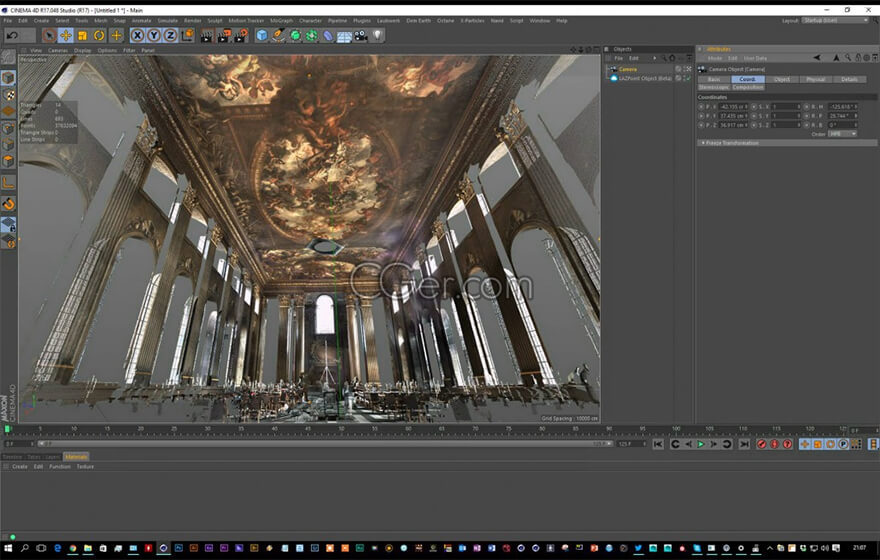Open Mode menu in Attributes manager
The height and width of the screenshot is (560, 880).
(714, 58)
